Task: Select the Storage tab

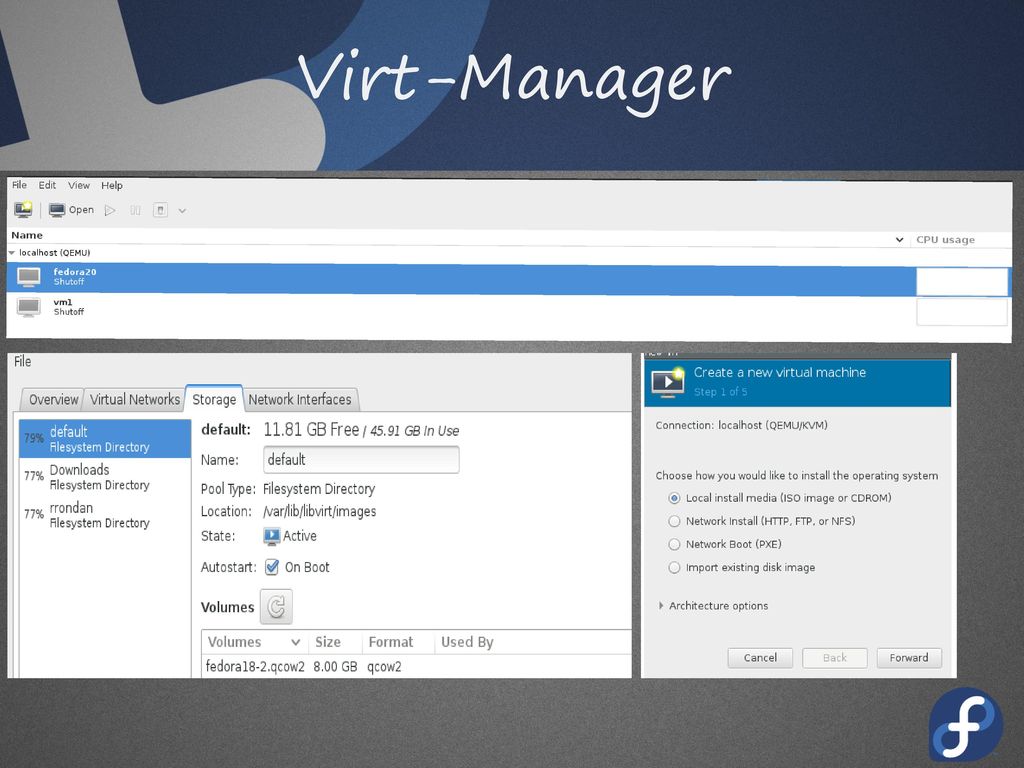Action: point(214,400)
